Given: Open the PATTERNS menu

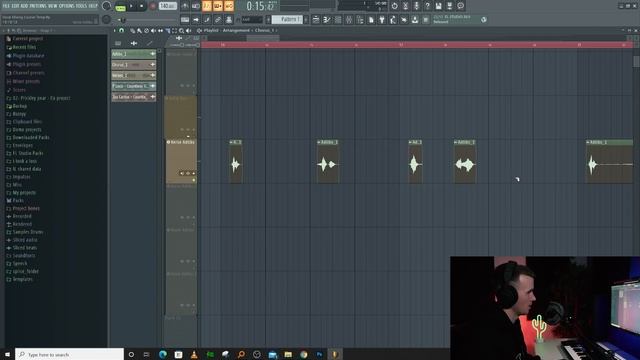Looking at the screenshot, I should pos(39,6).
